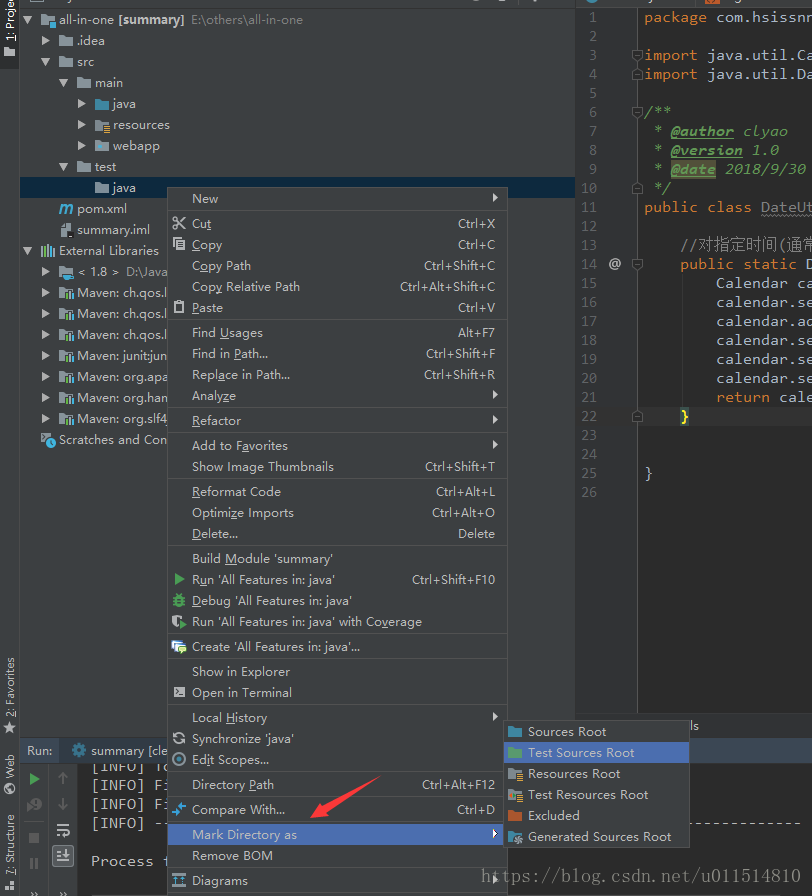Image resolution: width=812 pixels, height=896 pixels.
Task: Click the rerun green play button in Run panel
Action: click(x=34, y=779)
